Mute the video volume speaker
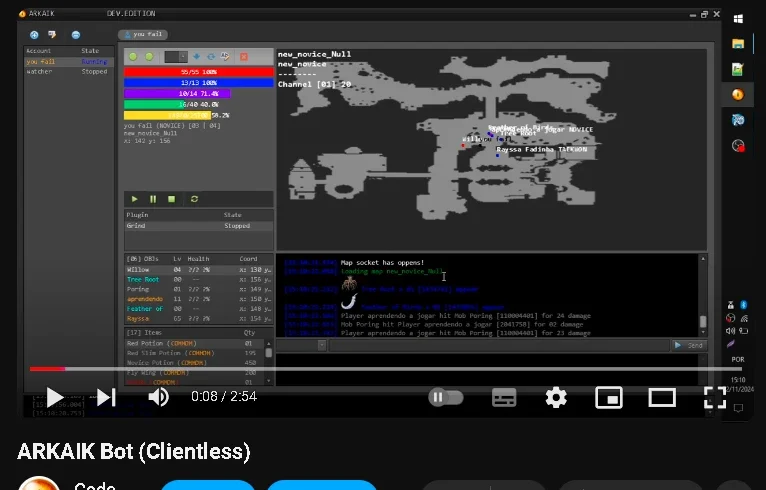 click(159, 397)
